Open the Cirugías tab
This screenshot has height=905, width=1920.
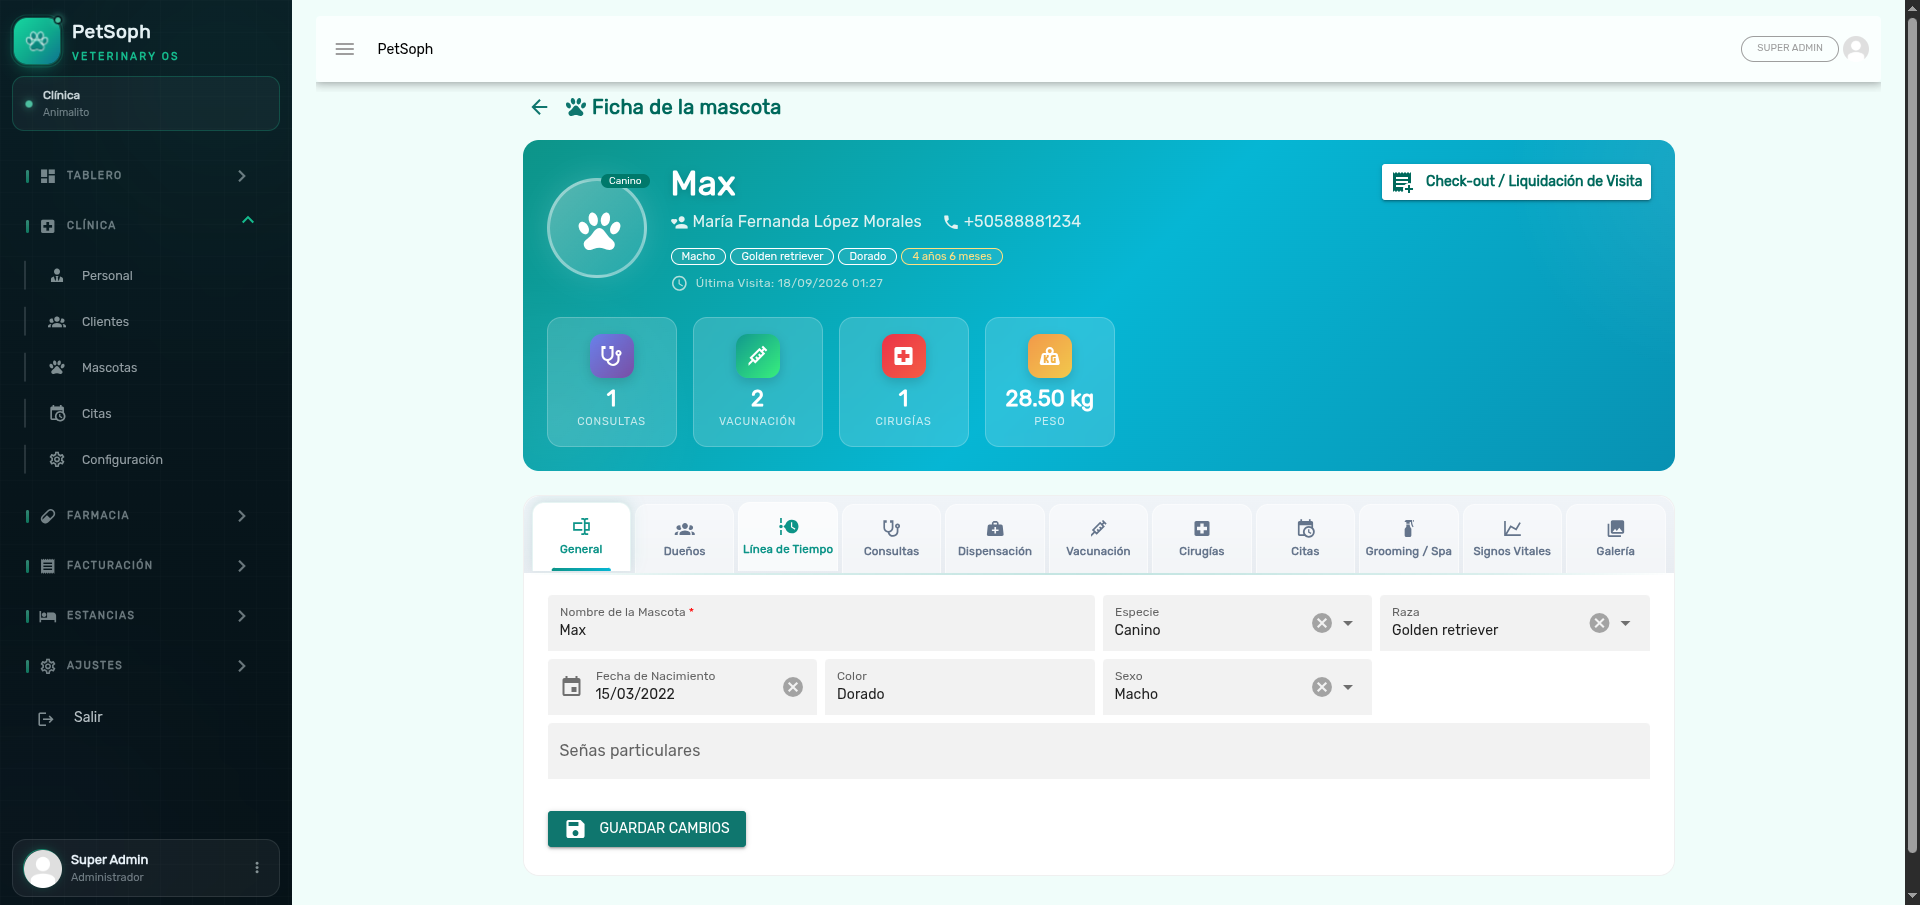coord(1202,539)
